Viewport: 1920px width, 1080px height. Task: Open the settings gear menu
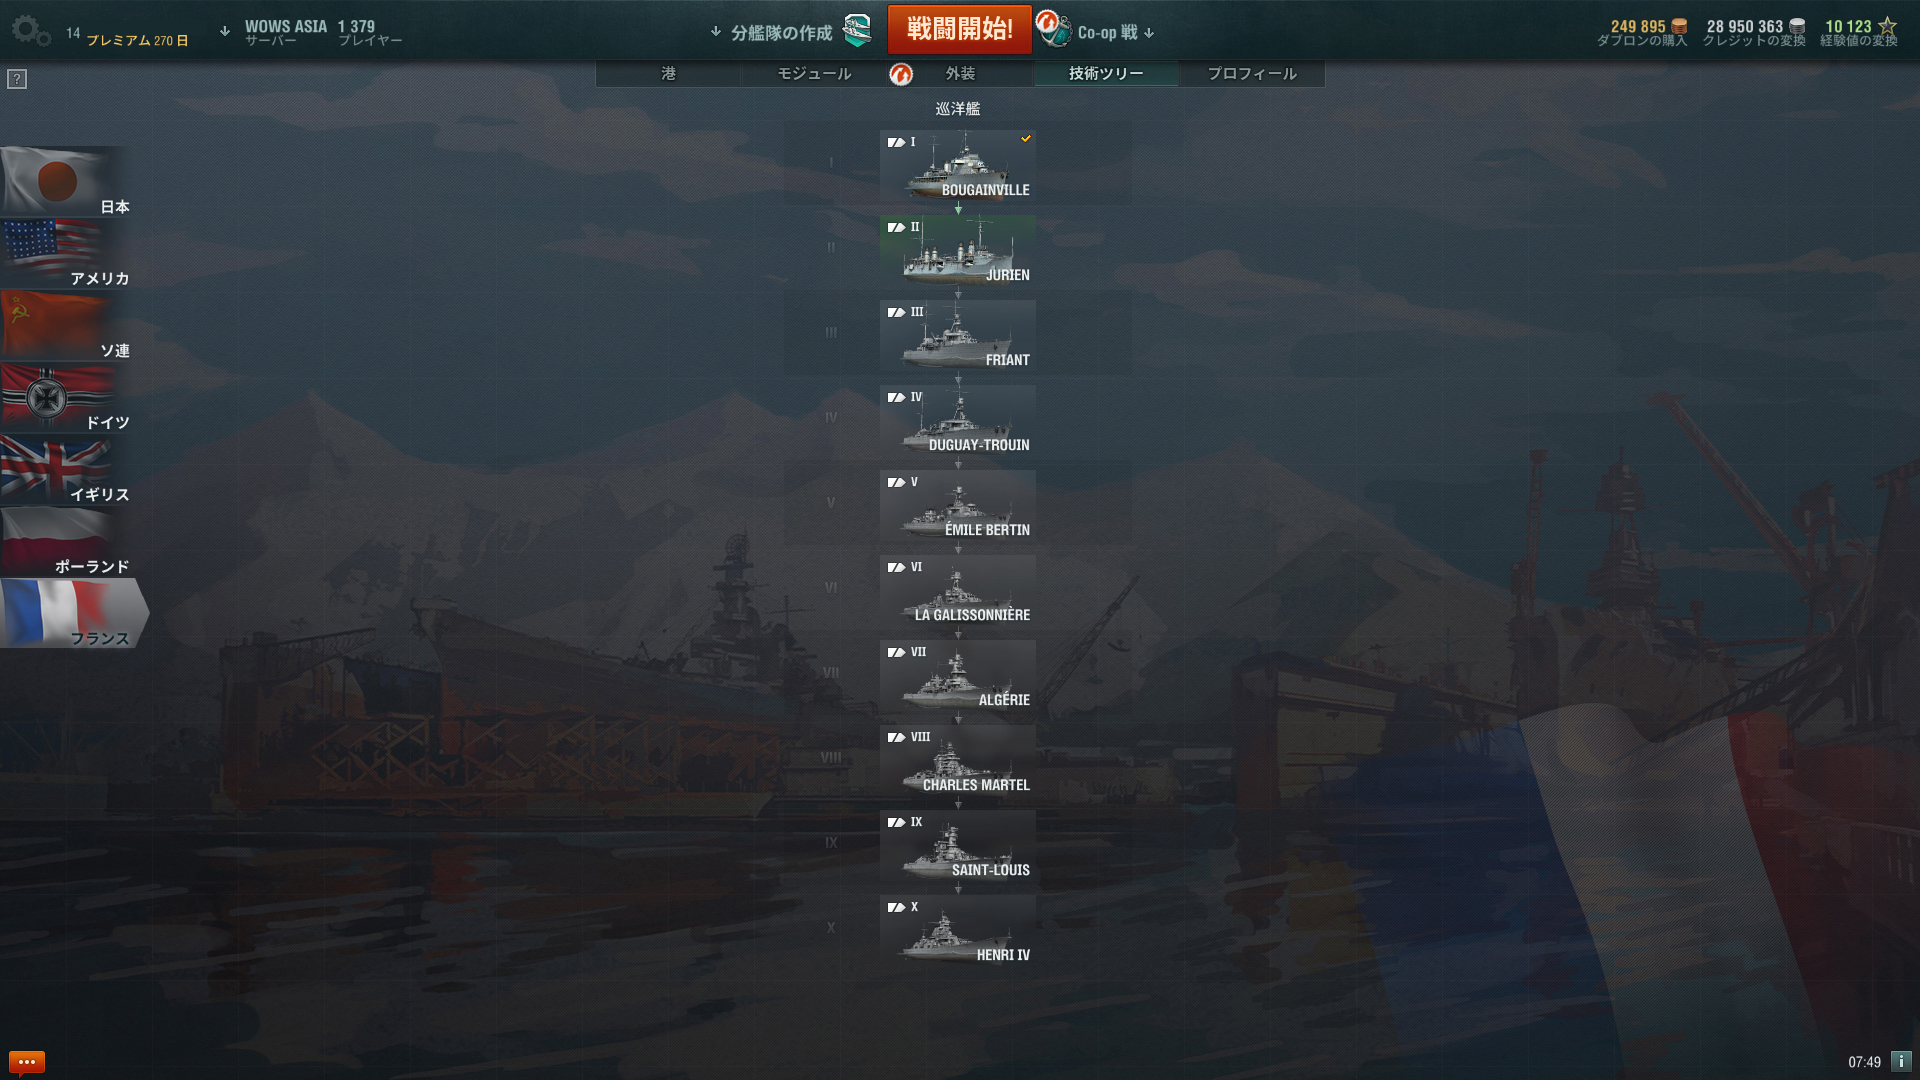click(x=30, y=30)
